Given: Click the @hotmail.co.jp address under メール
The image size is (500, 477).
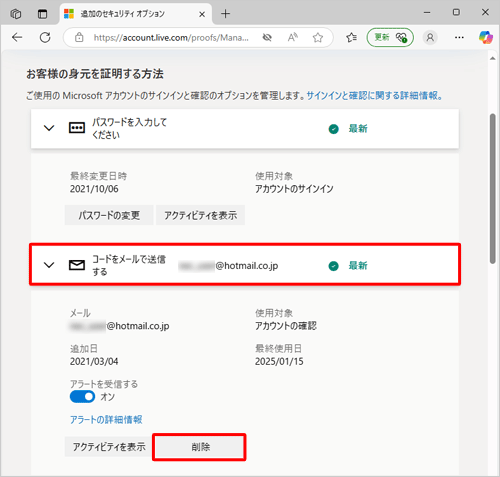Looking at the screenshot, I should point(120,326).
